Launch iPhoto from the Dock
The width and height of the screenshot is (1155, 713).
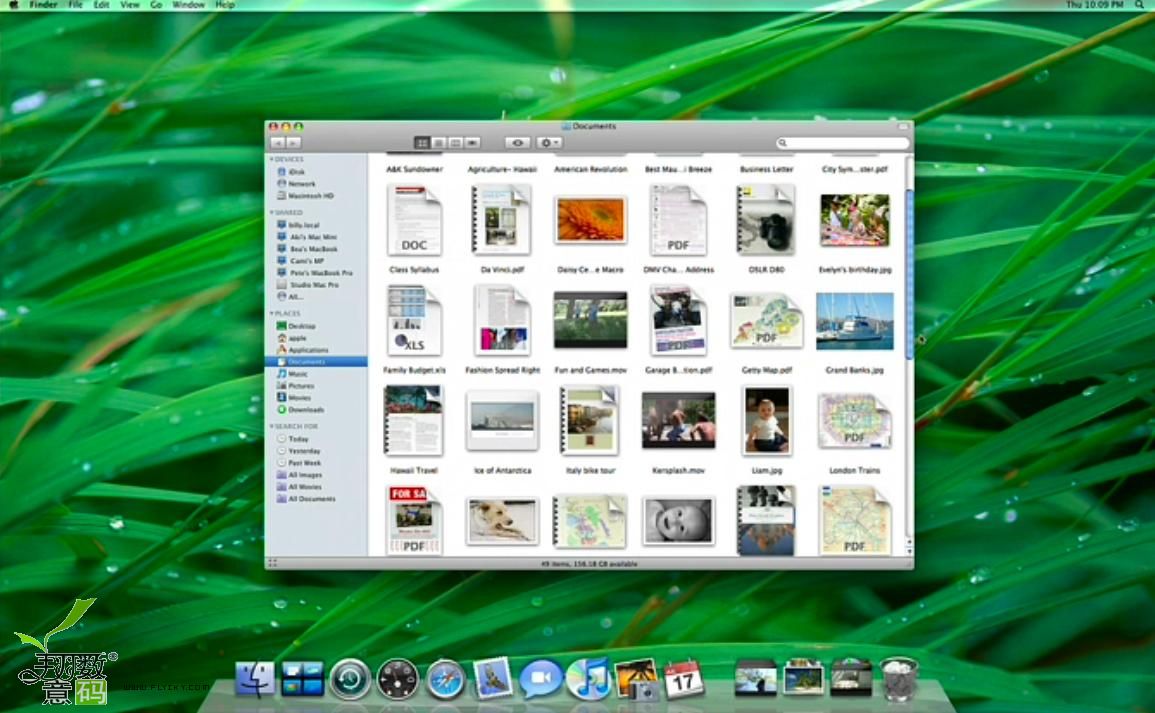click(637, 679)
